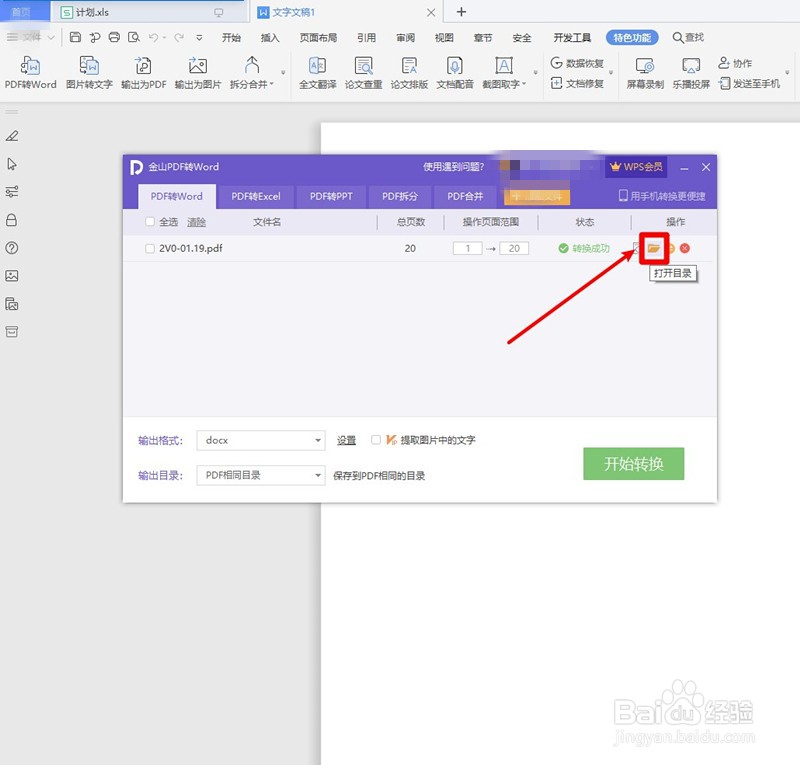
Task: Click the save icon in quick access toolbar
Action: [x=75, y=37]
